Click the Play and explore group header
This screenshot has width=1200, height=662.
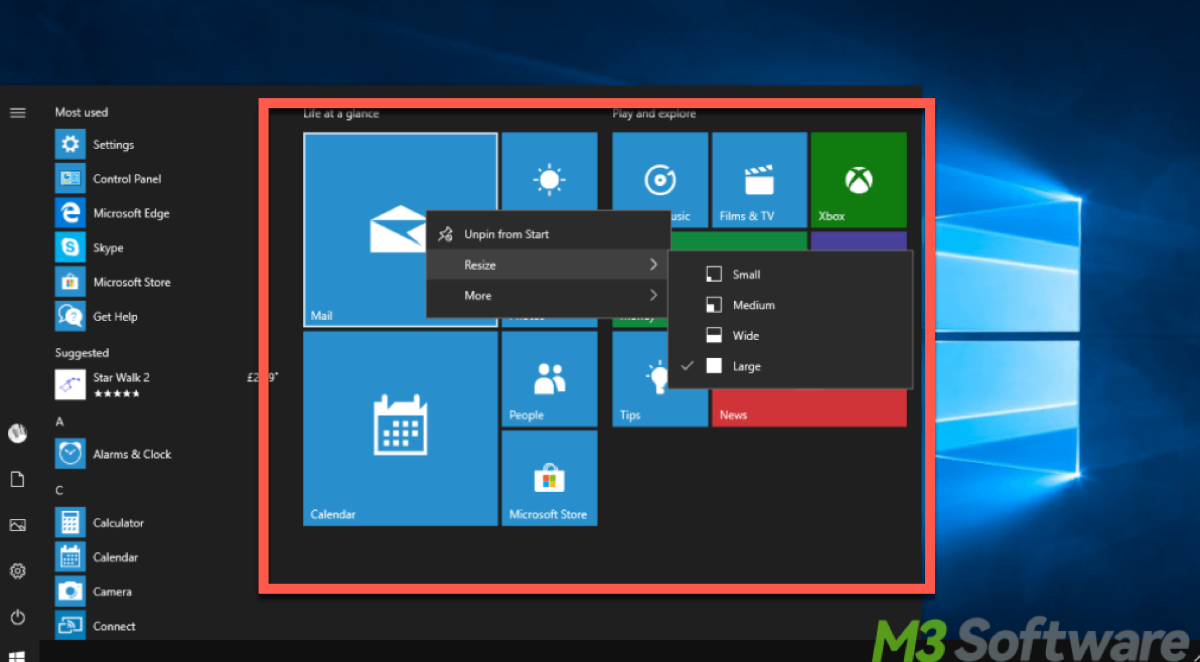pos(654,113)
